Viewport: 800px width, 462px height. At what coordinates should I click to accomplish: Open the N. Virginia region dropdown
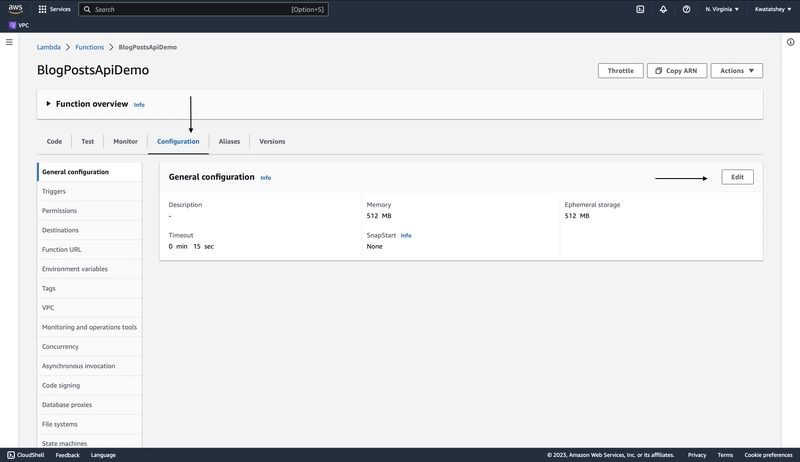(722, 9)
